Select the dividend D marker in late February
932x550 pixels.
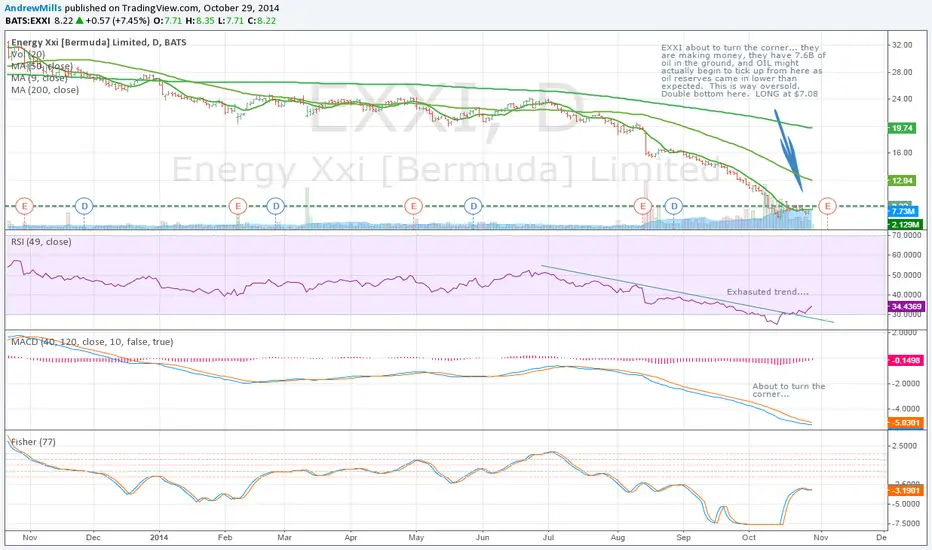pyautogui.click(x=276, y=206)
